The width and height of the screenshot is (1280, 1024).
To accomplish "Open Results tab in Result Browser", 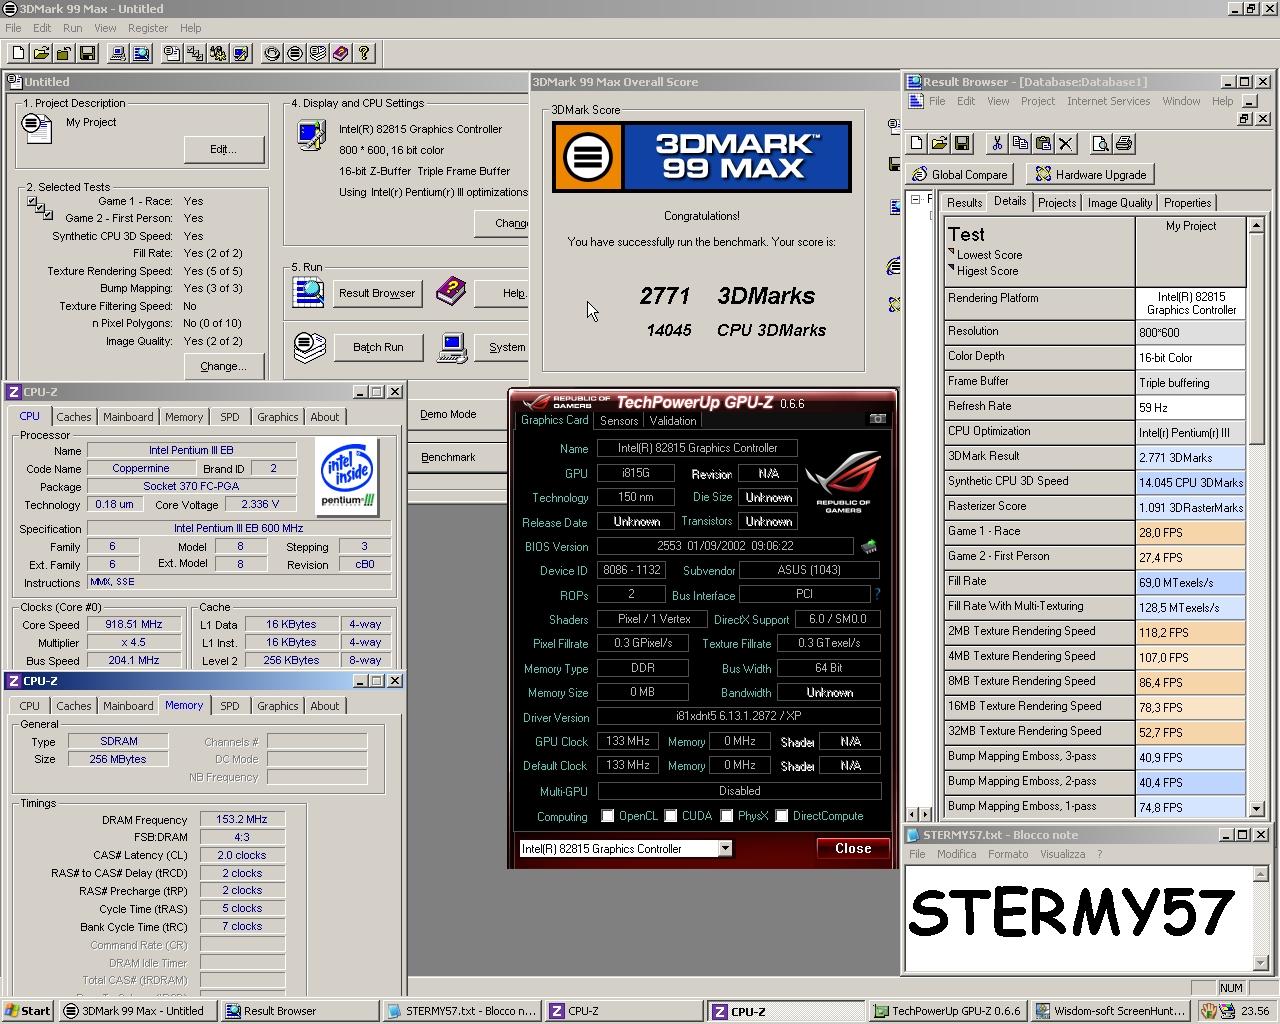I will tap(964, 203).
